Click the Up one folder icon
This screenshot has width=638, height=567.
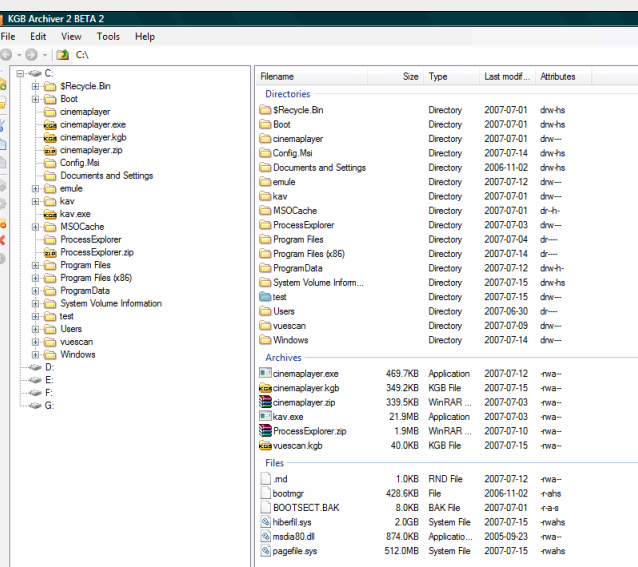[x=62, y=55]
